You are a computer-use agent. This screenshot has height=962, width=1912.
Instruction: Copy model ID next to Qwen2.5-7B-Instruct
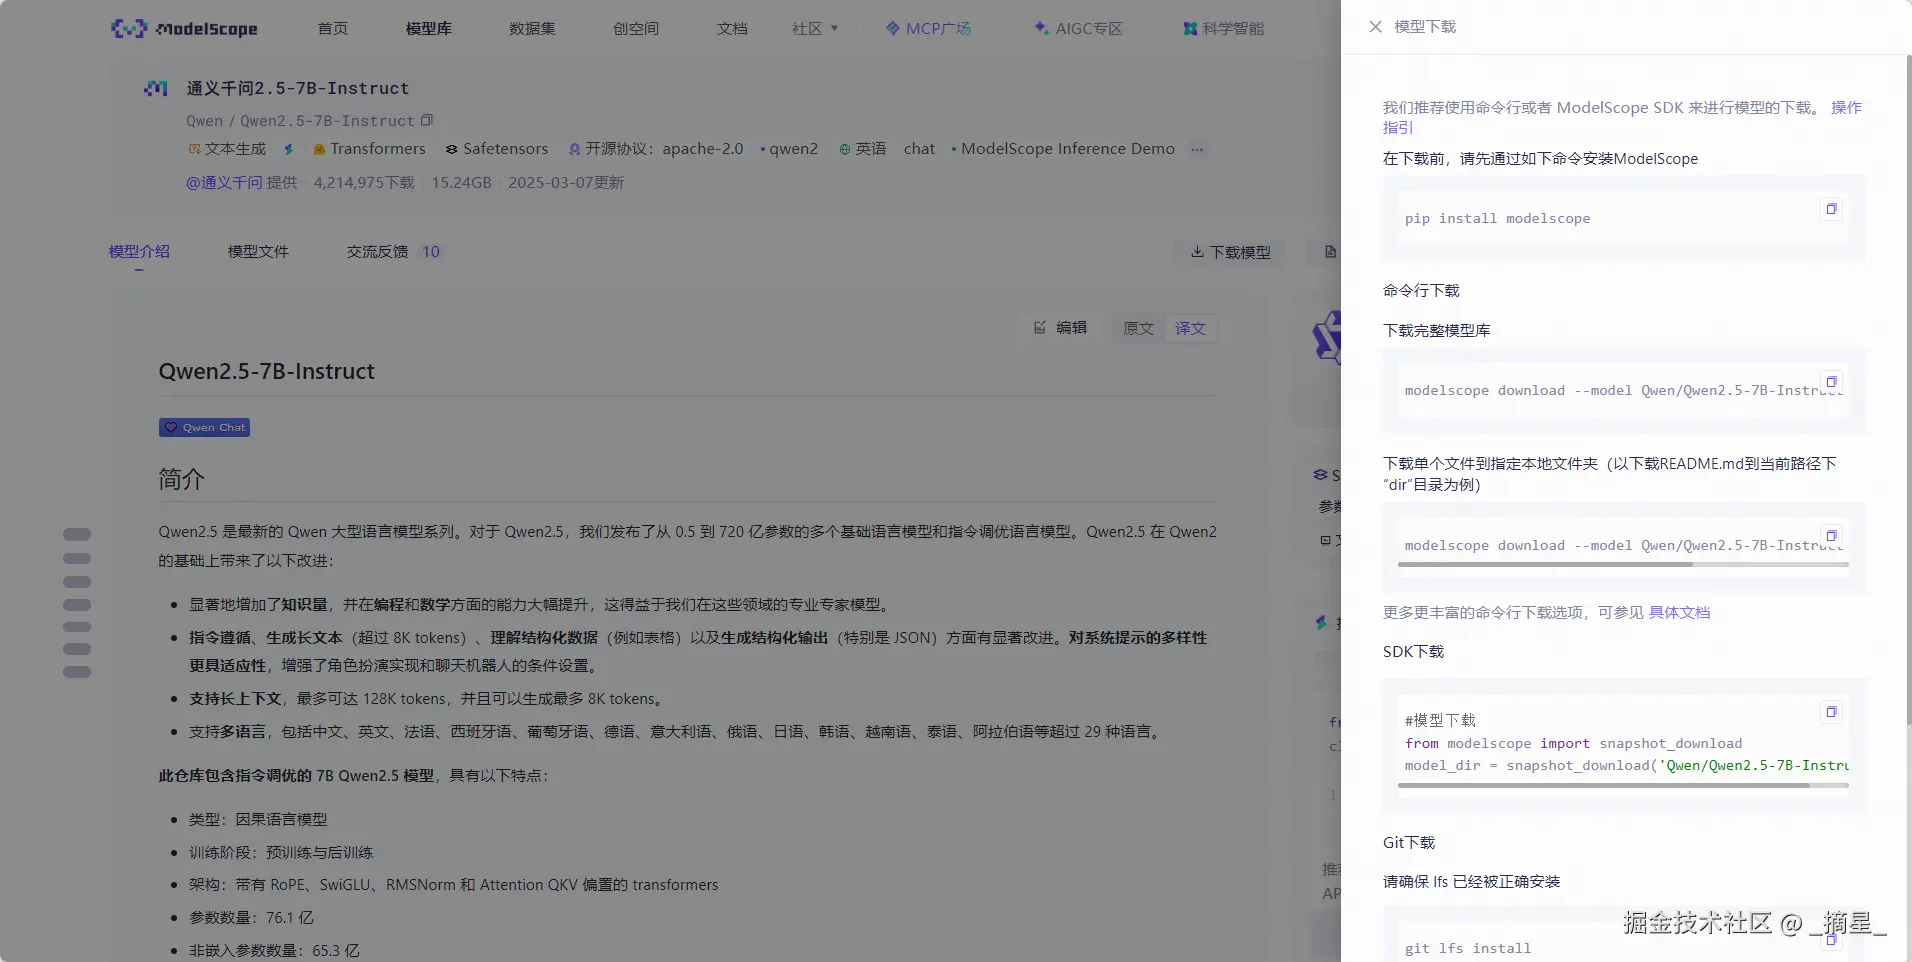click(427, 120)
